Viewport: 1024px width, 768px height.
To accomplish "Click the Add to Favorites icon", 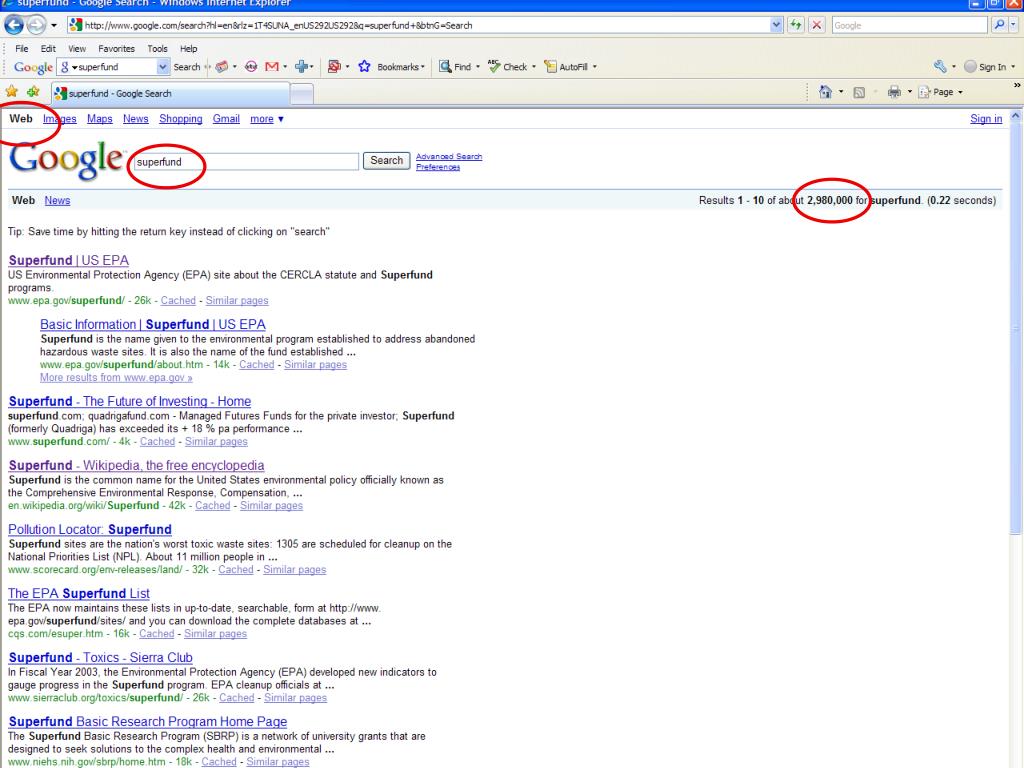I will click(x=33, y=92).
